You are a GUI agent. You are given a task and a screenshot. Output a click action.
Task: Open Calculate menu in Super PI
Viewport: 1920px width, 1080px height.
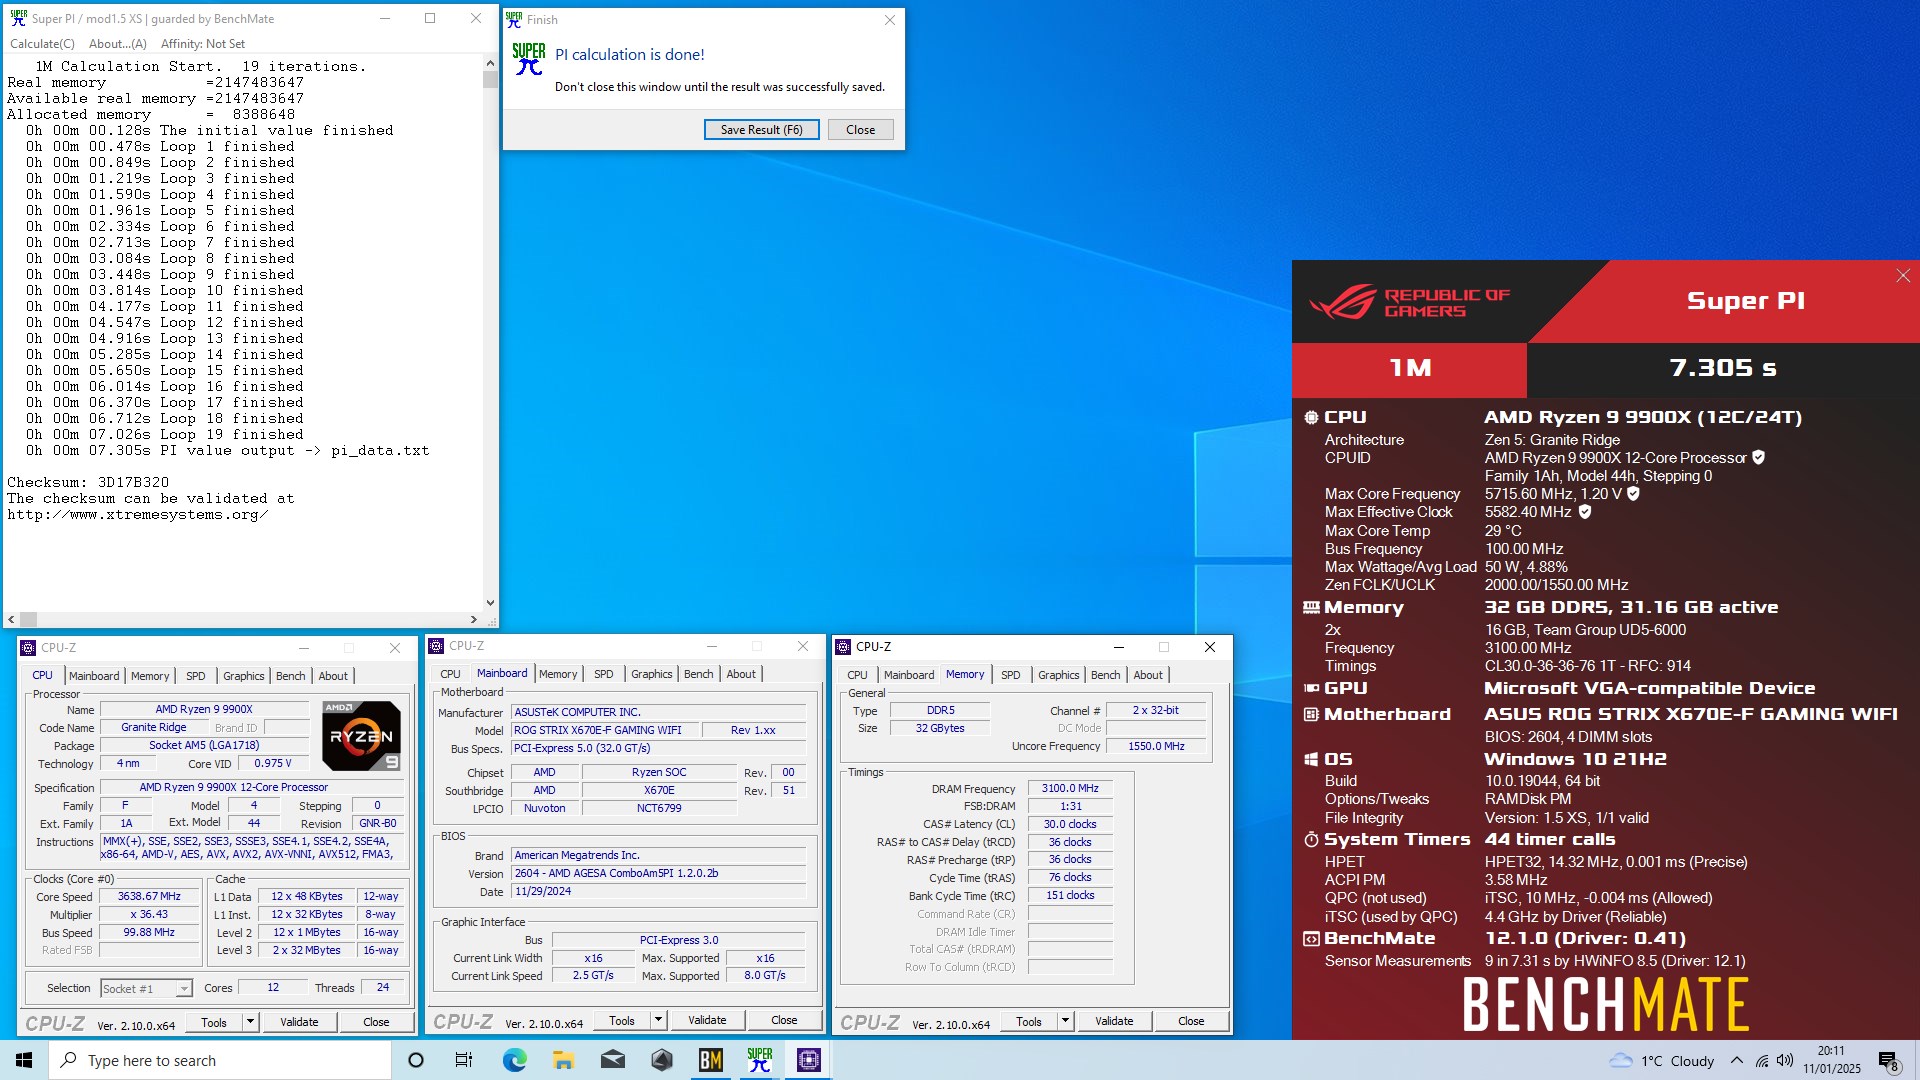coord(42,44)
